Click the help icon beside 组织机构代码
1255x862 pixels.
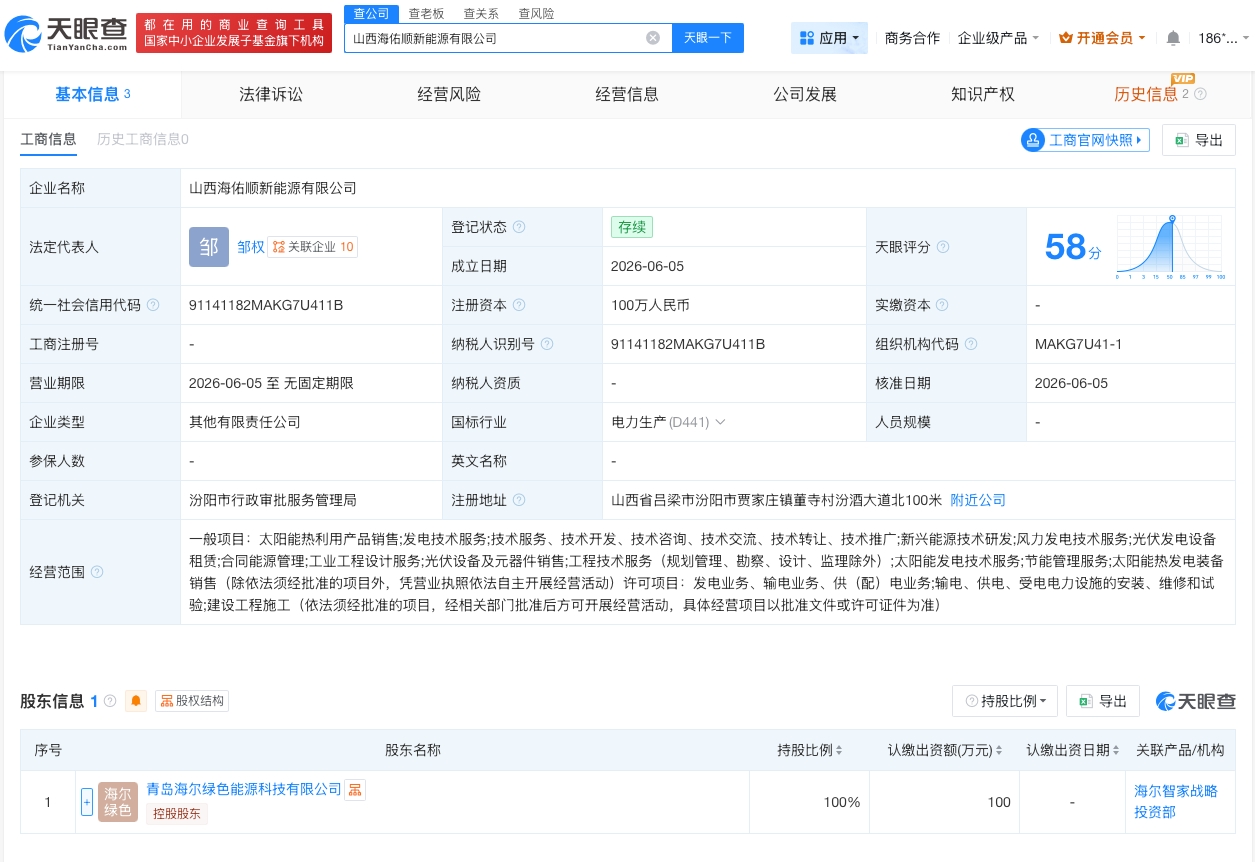click(x=971, y=344)
